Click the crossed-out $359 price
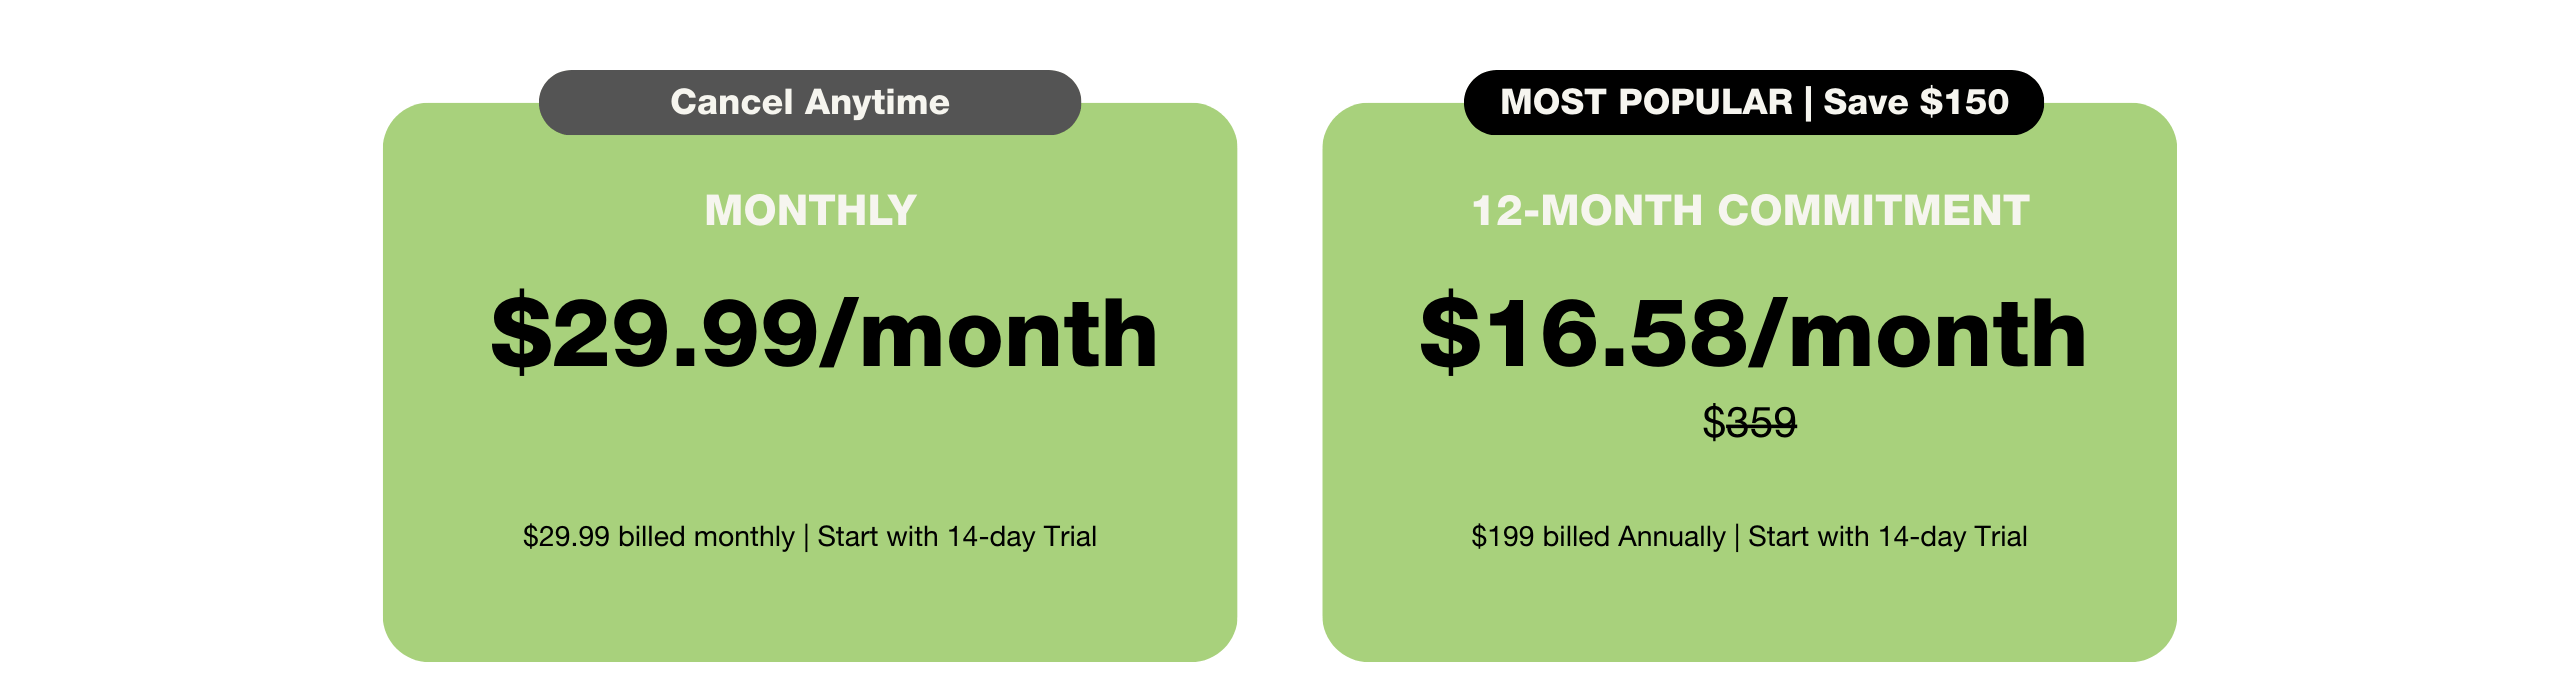 pos(1750,422)
